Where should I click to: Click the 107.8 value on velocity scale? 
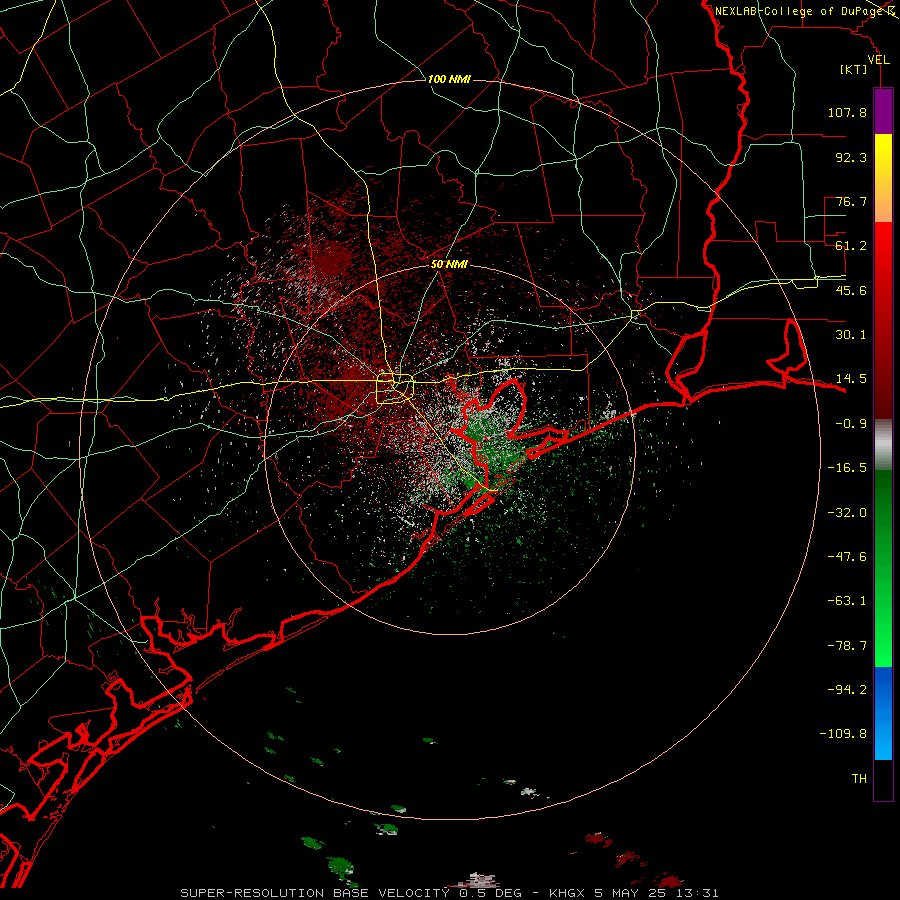pos(847,112)
